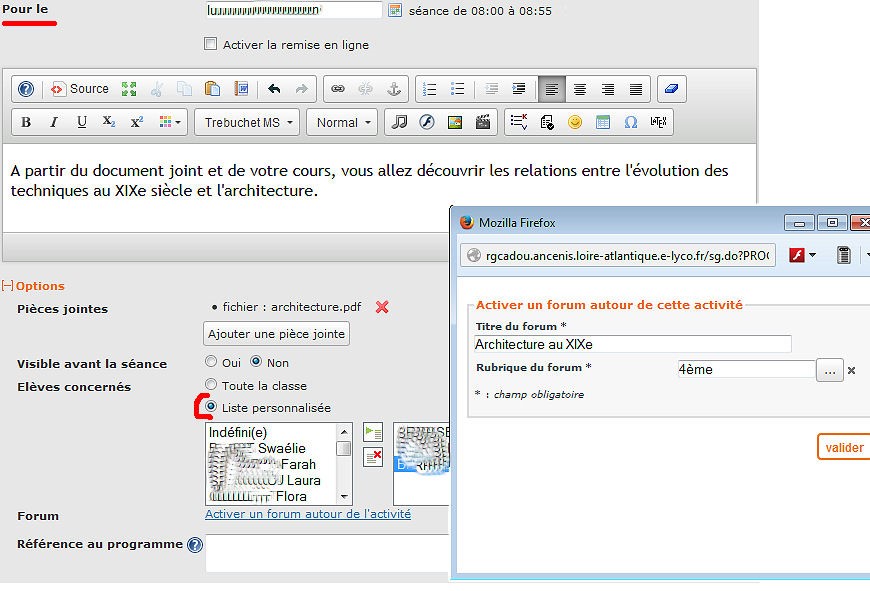Open the text color palette dropdown
870x591 pixels.
172,123
